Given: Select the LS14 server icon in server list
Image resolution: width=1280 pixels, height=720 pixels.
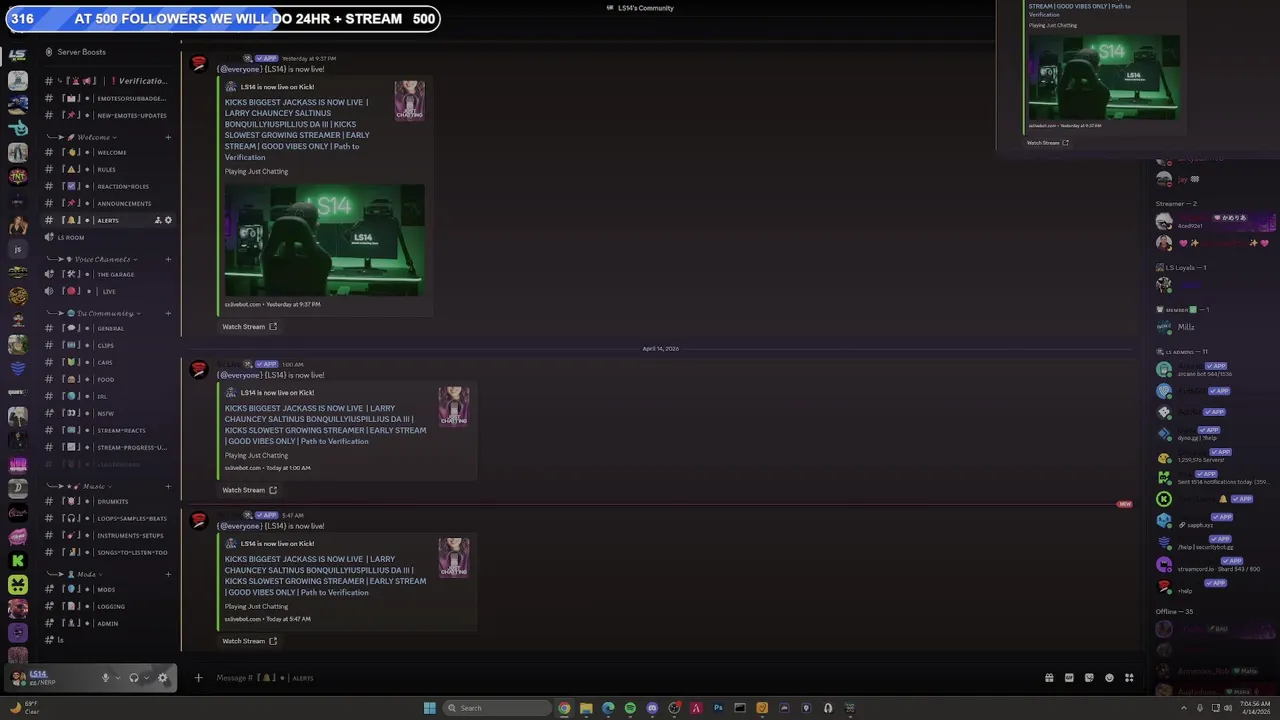Looking at the screenshot, I should [x=18, y=55].
